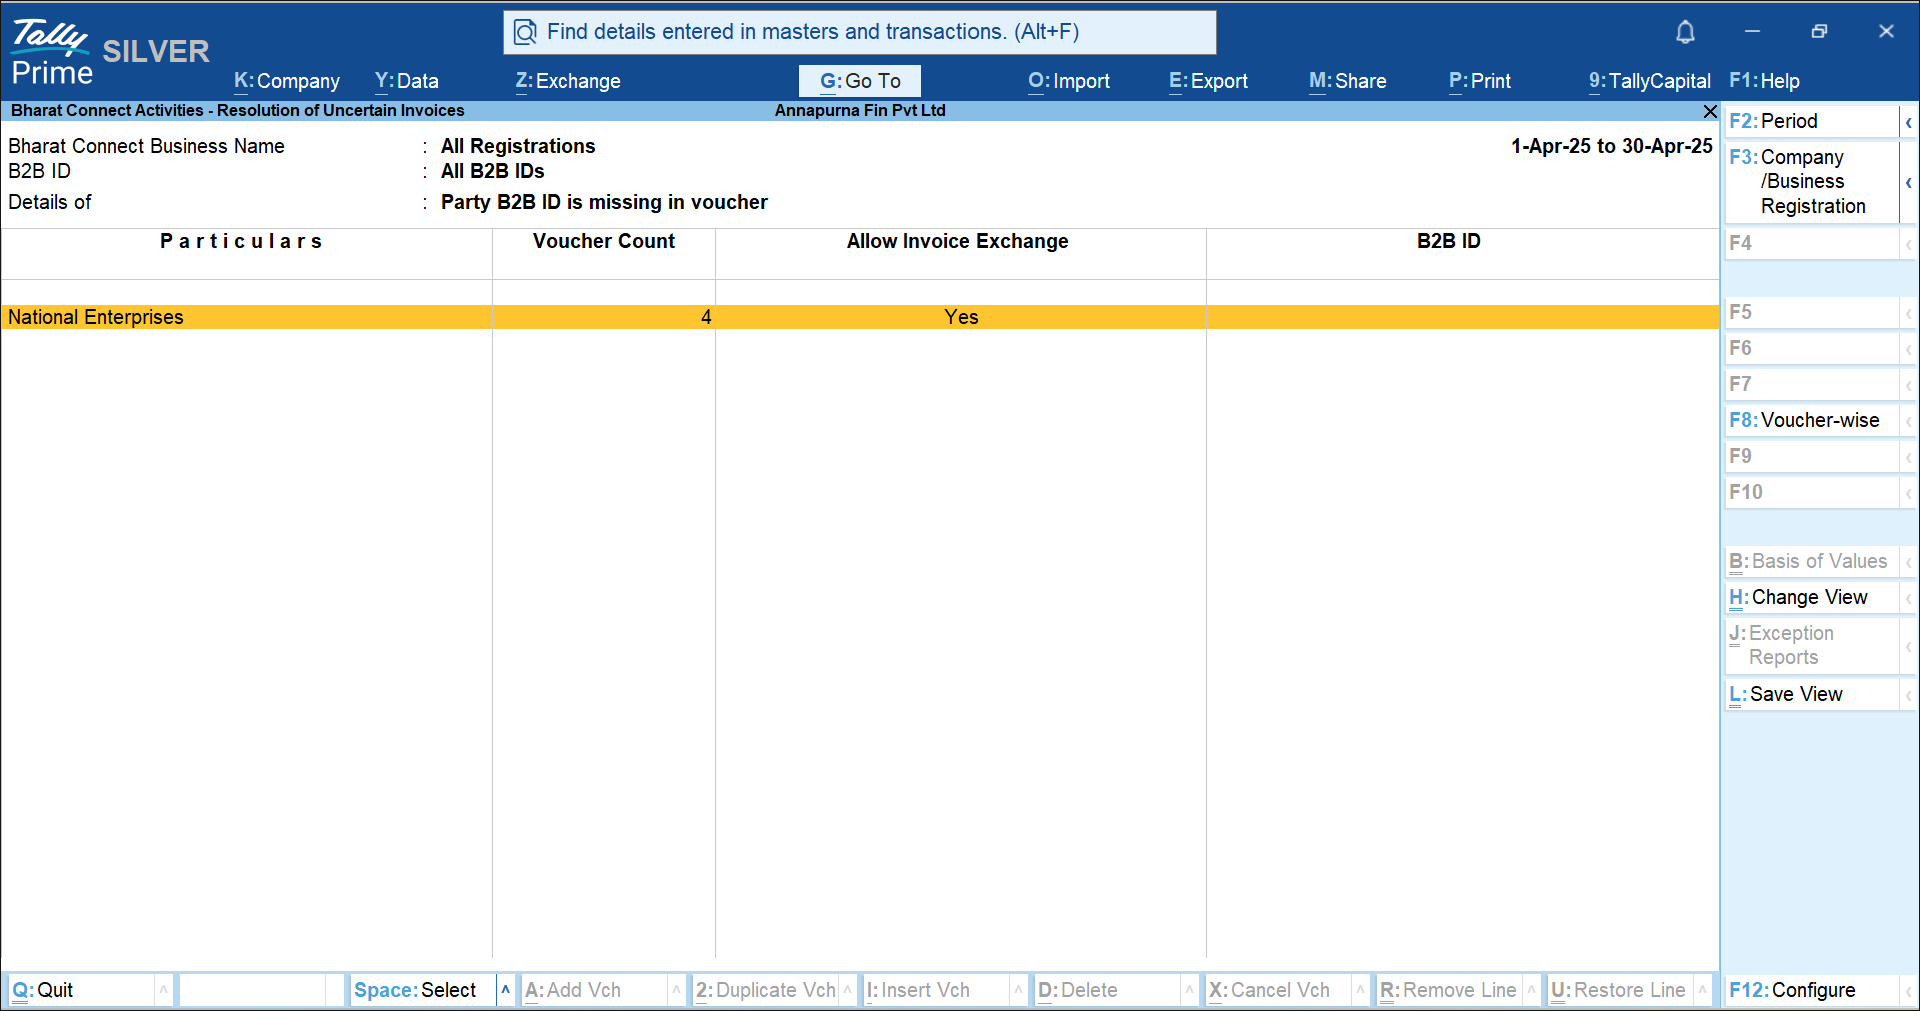
Task: Open the E: Export menu
Action: click(x=1208, y=81)
